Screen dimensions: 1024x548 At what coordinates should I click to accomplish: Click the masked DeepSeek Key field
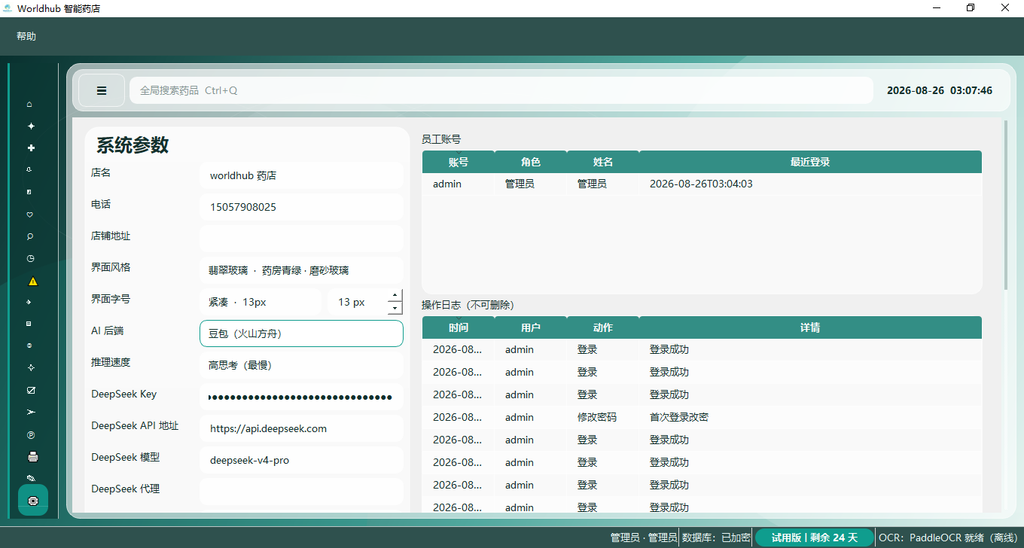tap(301, 396)
